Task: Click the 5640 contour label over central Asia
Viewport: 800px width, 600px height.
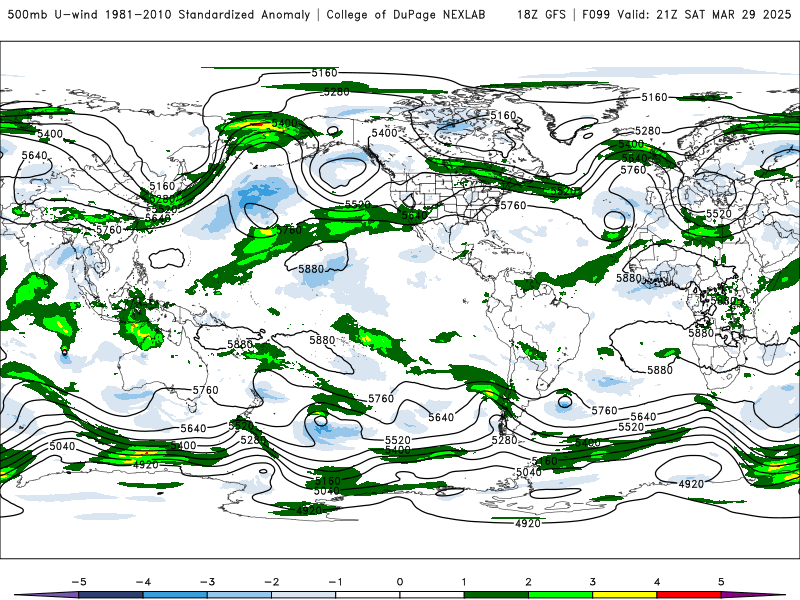Action: pos(34,155)
